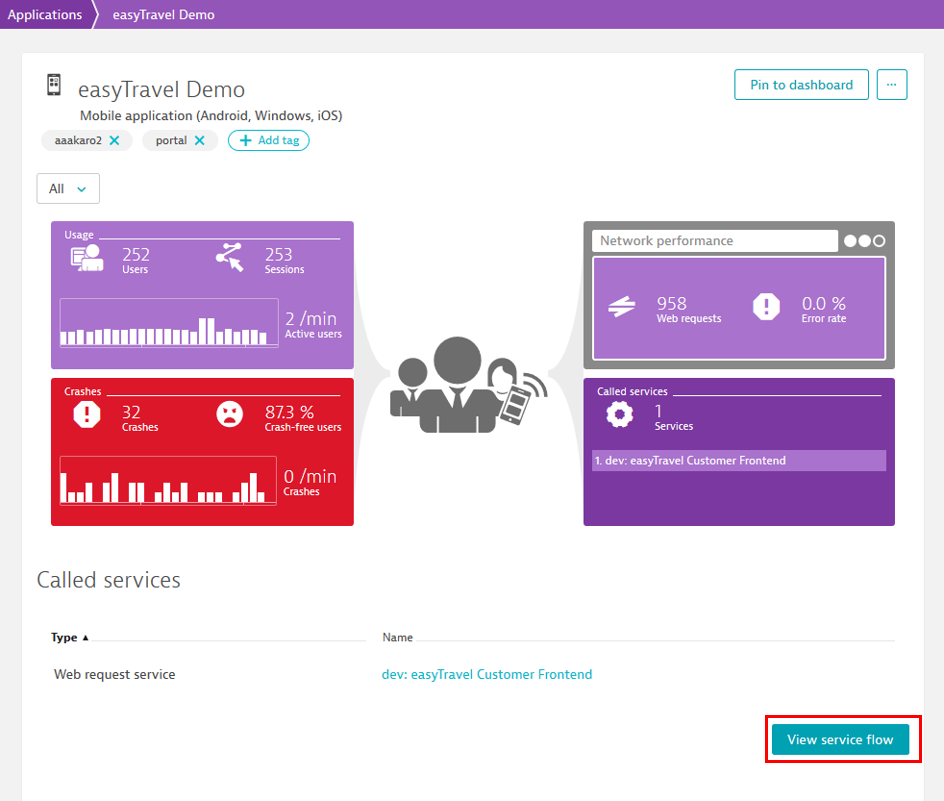Navigate to Applications breadcrumb
This screenshot has height=801, width=944.
pos(45,14)
